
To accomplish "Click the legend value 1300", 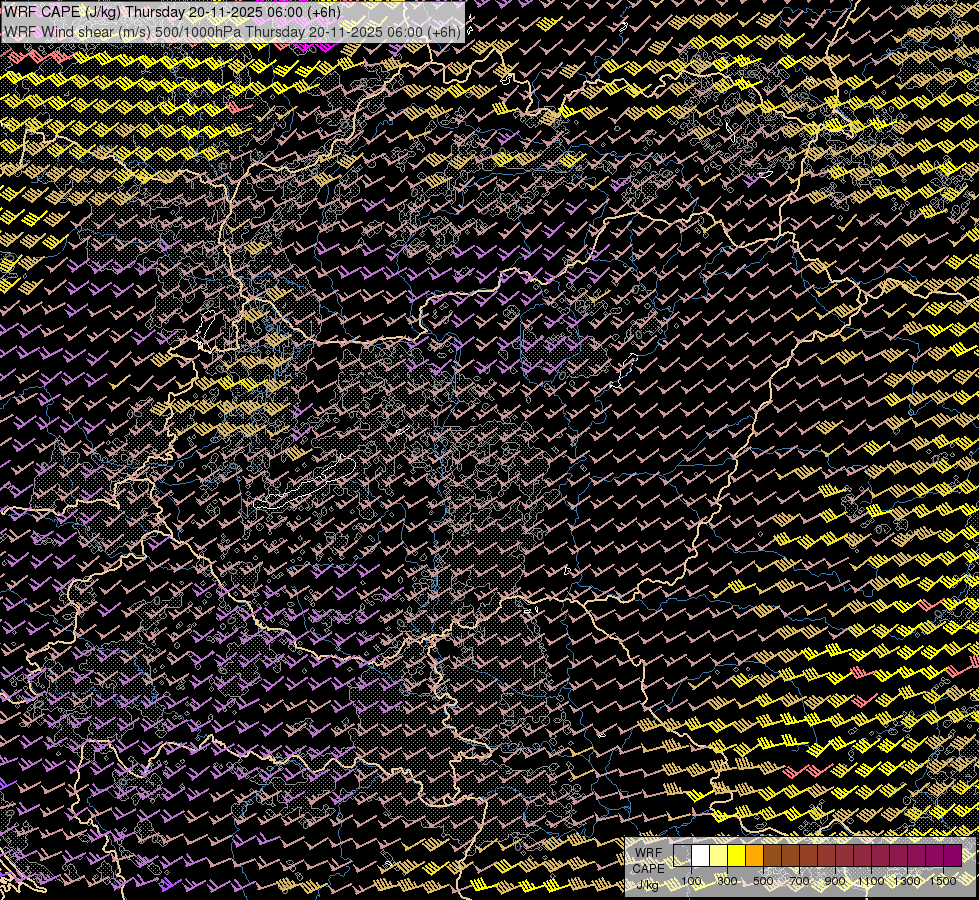I will [907, 881].
